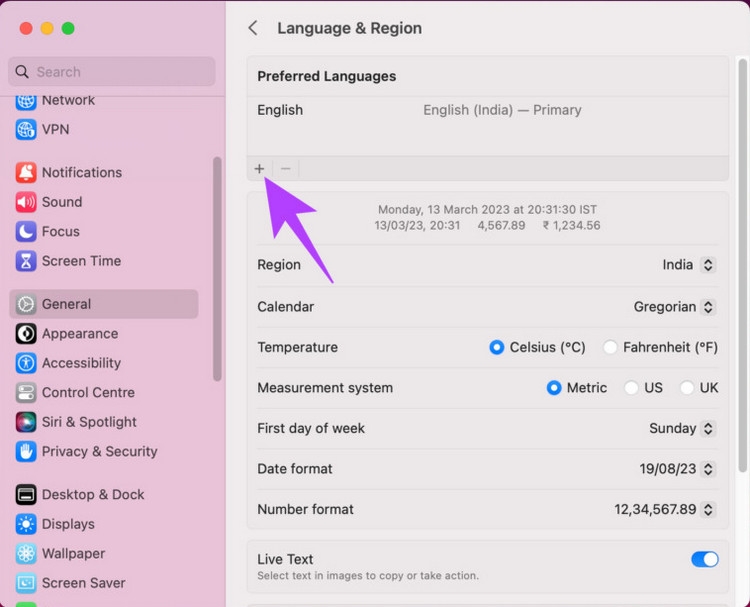Viewport: 750px width, 607px height.
Task: Click the Privacy & Security hand icon
Action: [26, 452]
